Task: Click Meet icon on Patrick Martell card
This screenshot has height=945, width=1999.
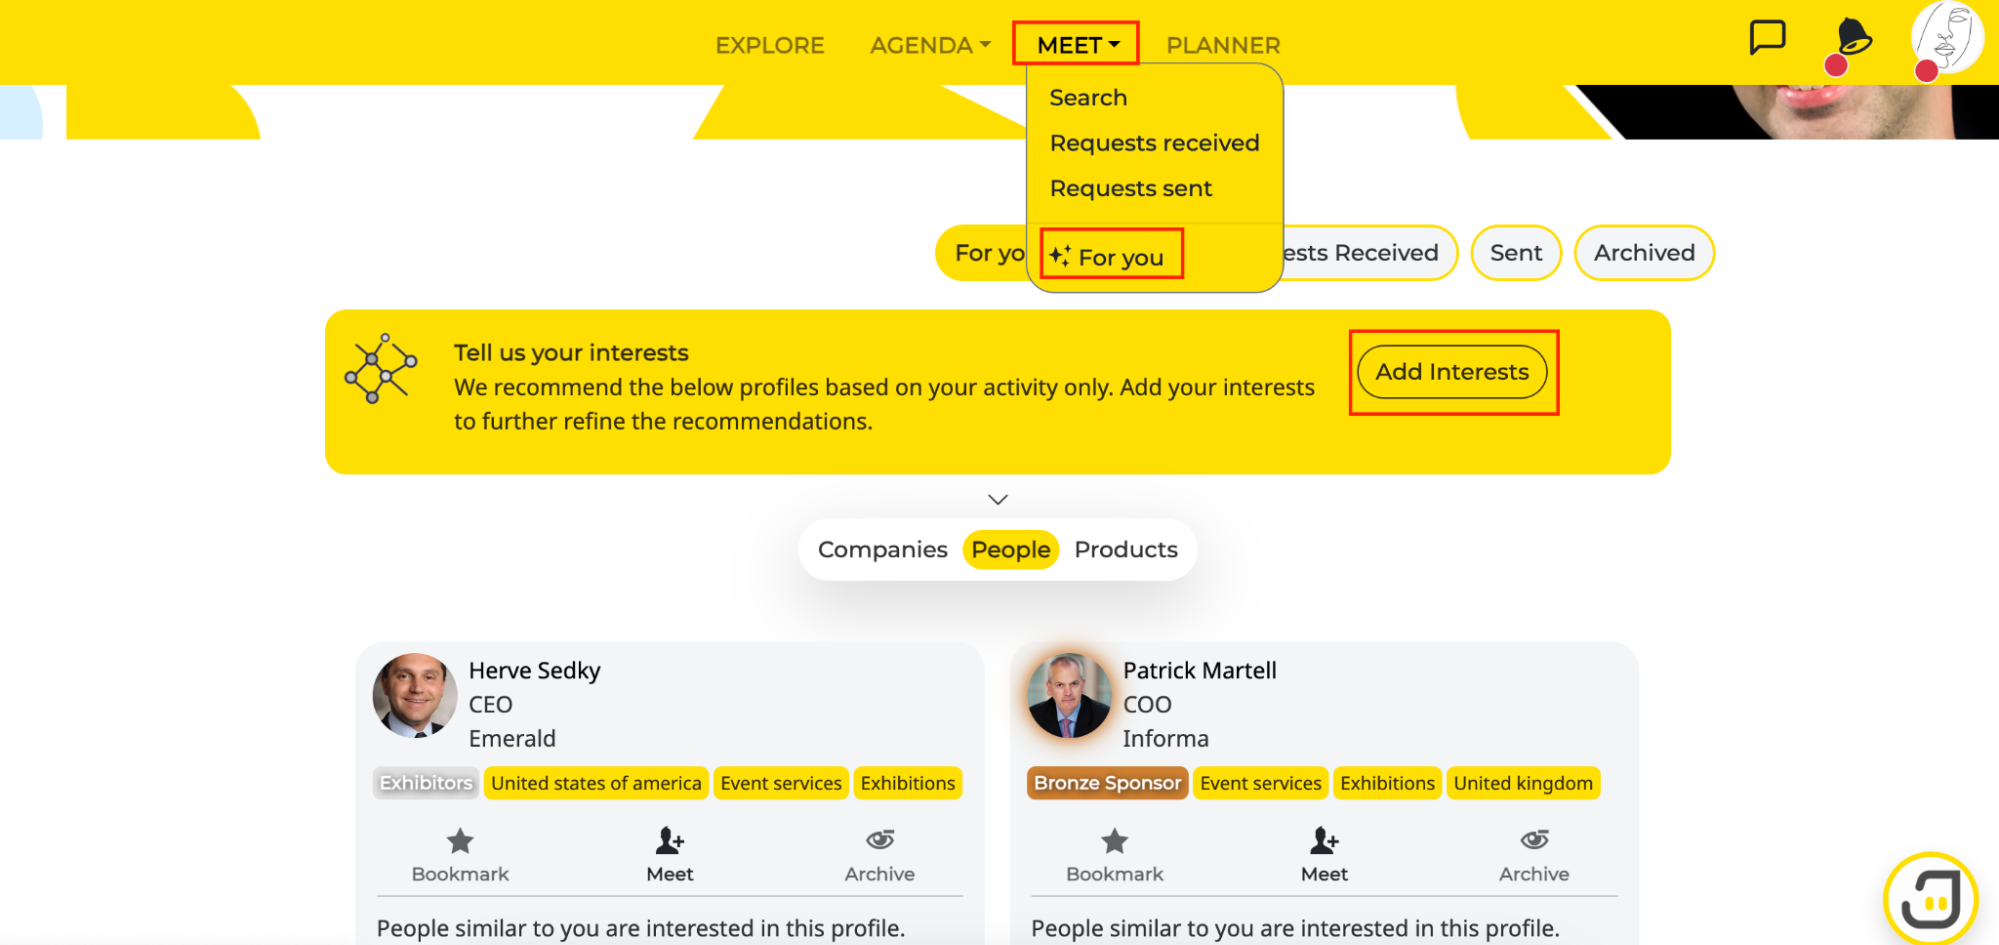Action: pyautogui.click(x=1324, y=842)
